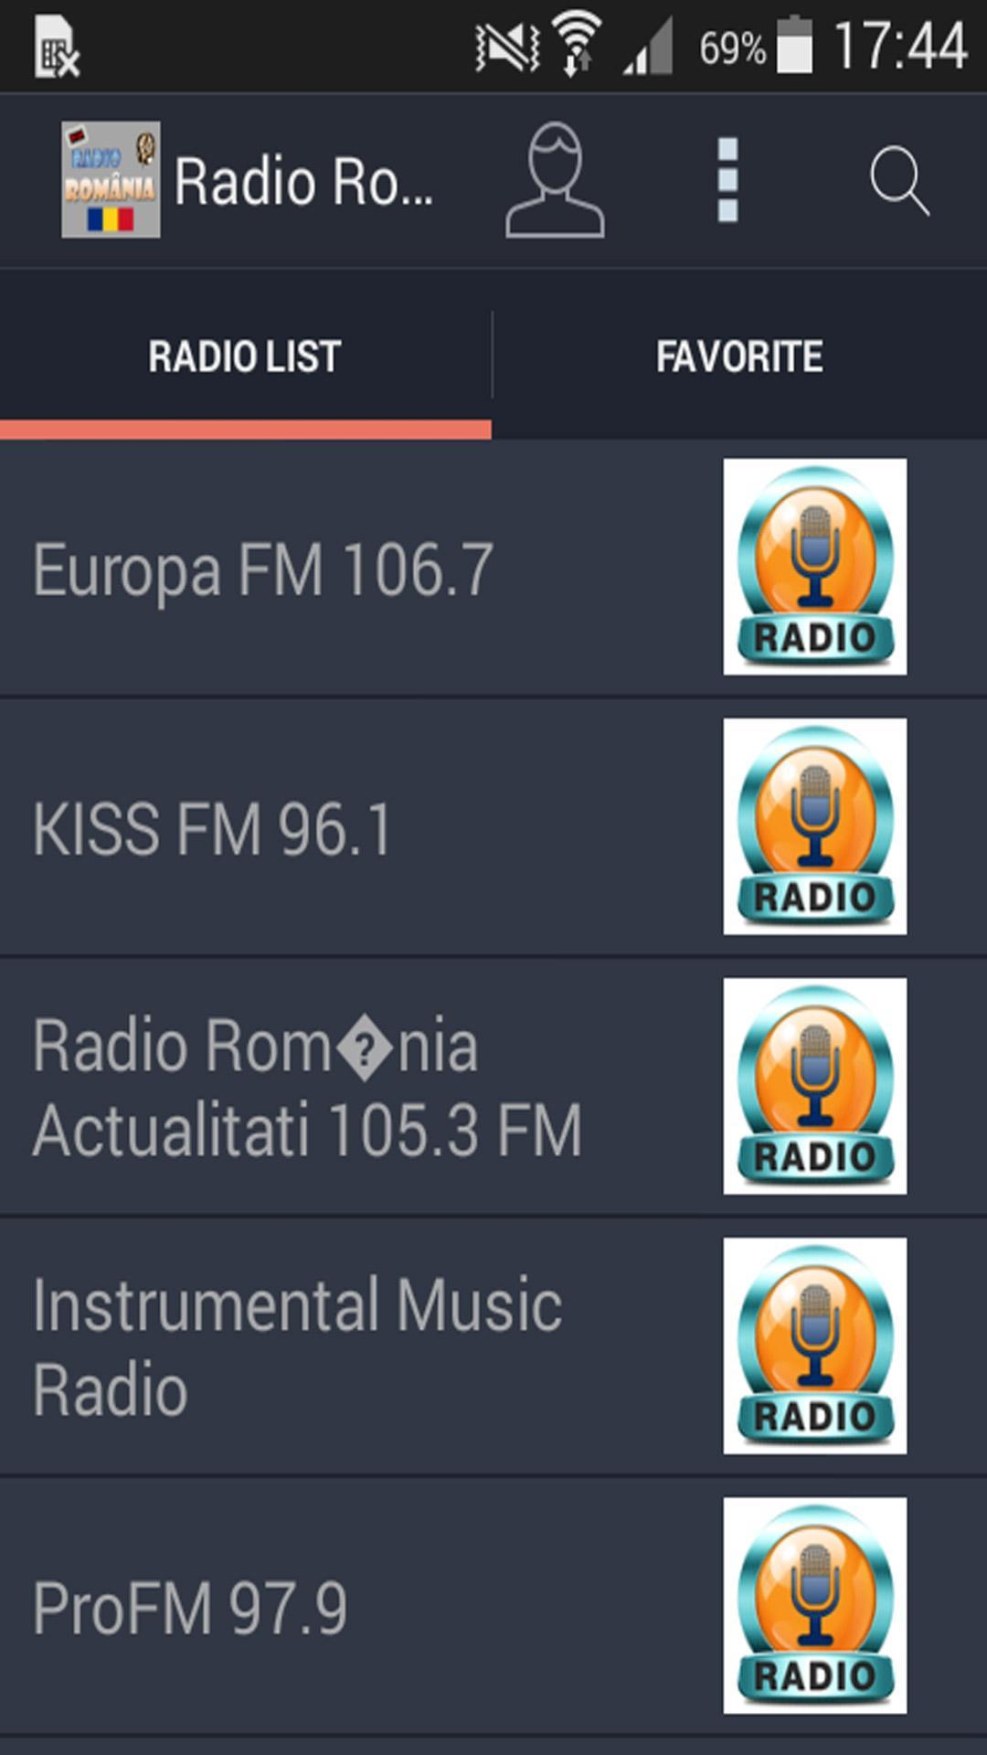Tap Radio Romania Actualitati's microphone icon
Viewport: 987px width, 1755px height.
(x=815, y=1086)
